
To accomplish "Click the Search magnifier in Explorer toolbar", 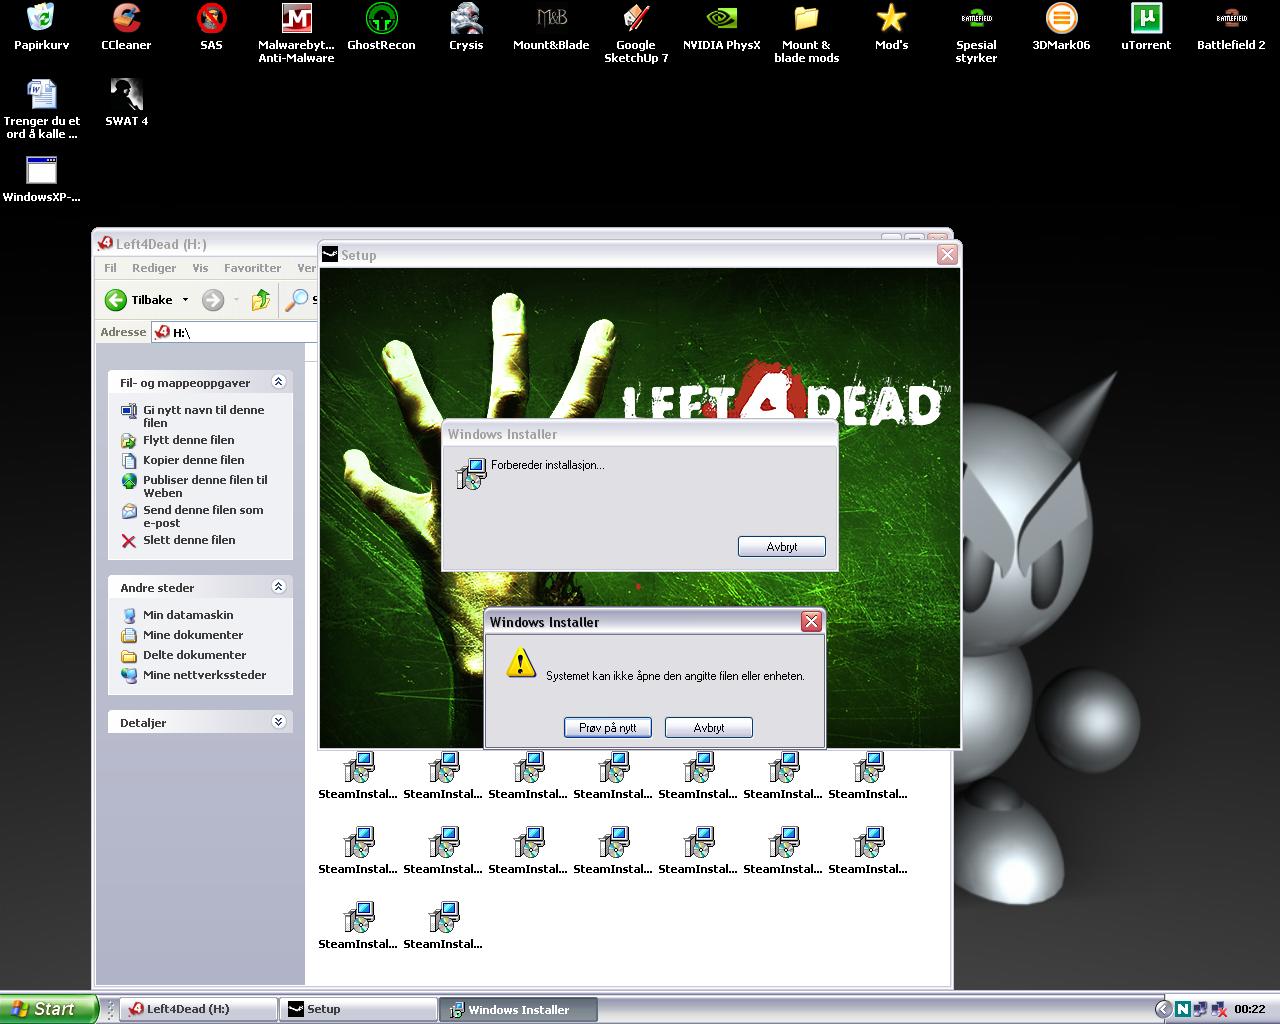I will (297, 300).
